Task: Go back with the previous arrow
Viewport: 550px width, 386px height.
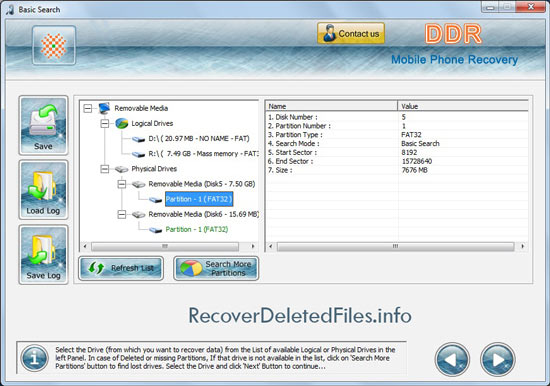Action: pyautogui.click(x=452, y=359)
